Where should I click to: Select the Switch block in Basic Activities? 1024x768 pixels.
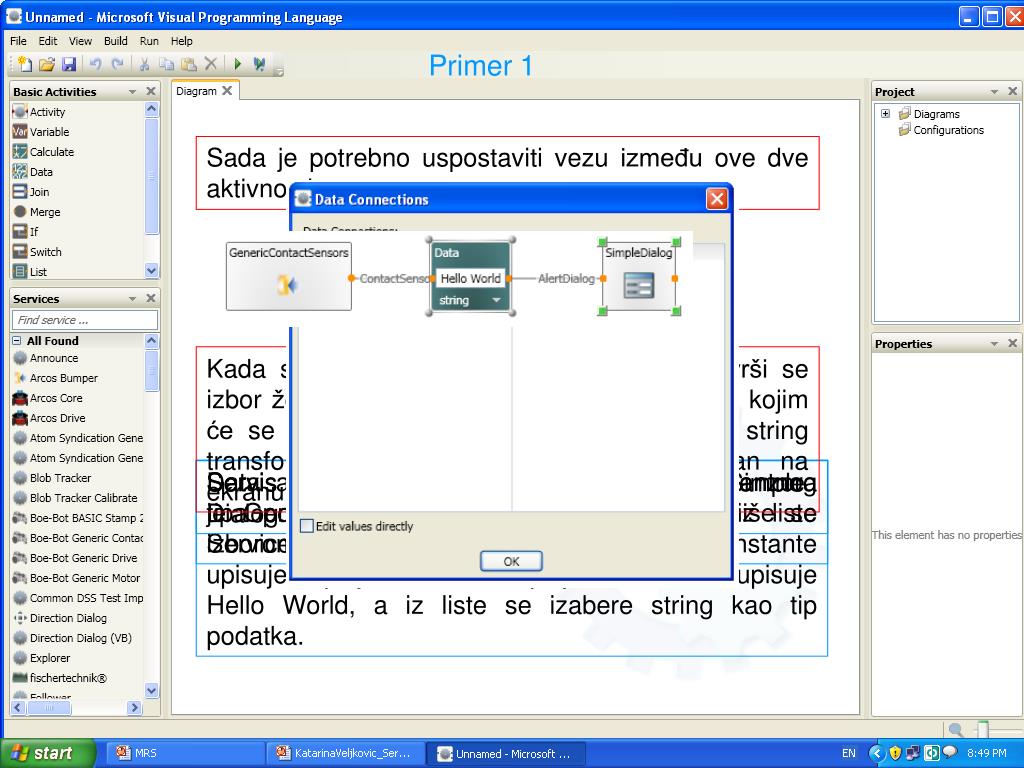click(x=37, y=252)
